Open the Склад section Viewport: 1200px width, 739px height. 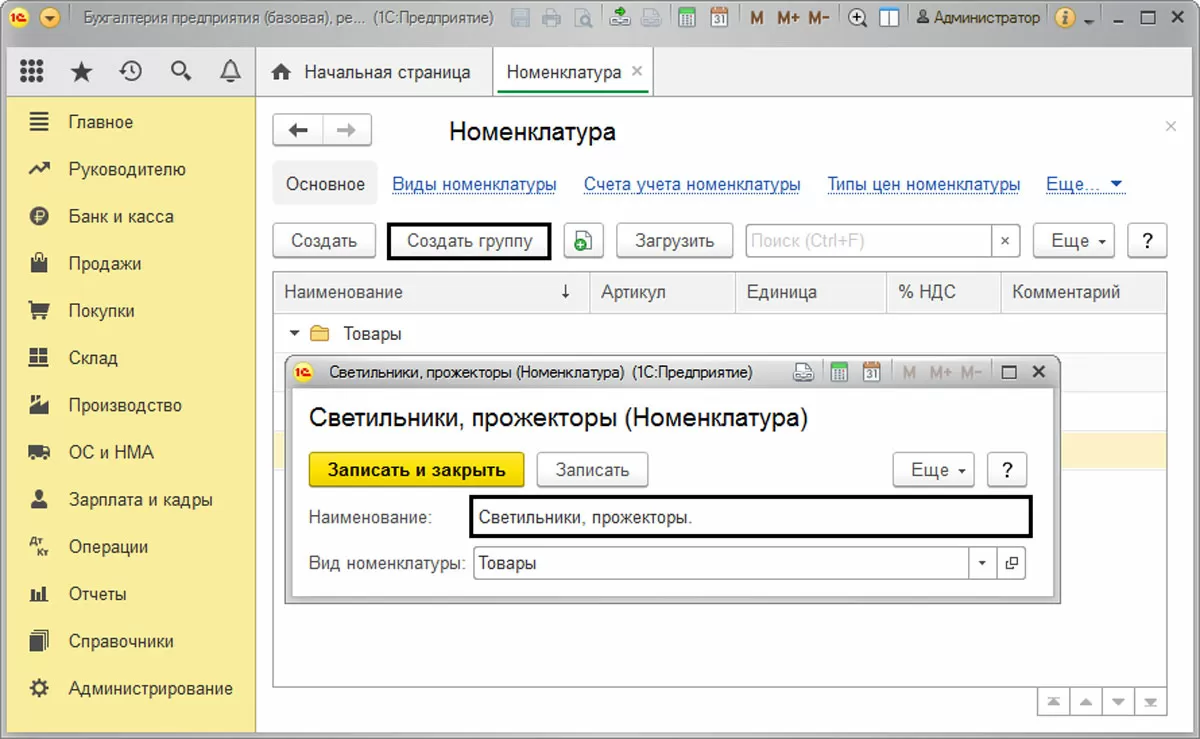coord(93,358)
